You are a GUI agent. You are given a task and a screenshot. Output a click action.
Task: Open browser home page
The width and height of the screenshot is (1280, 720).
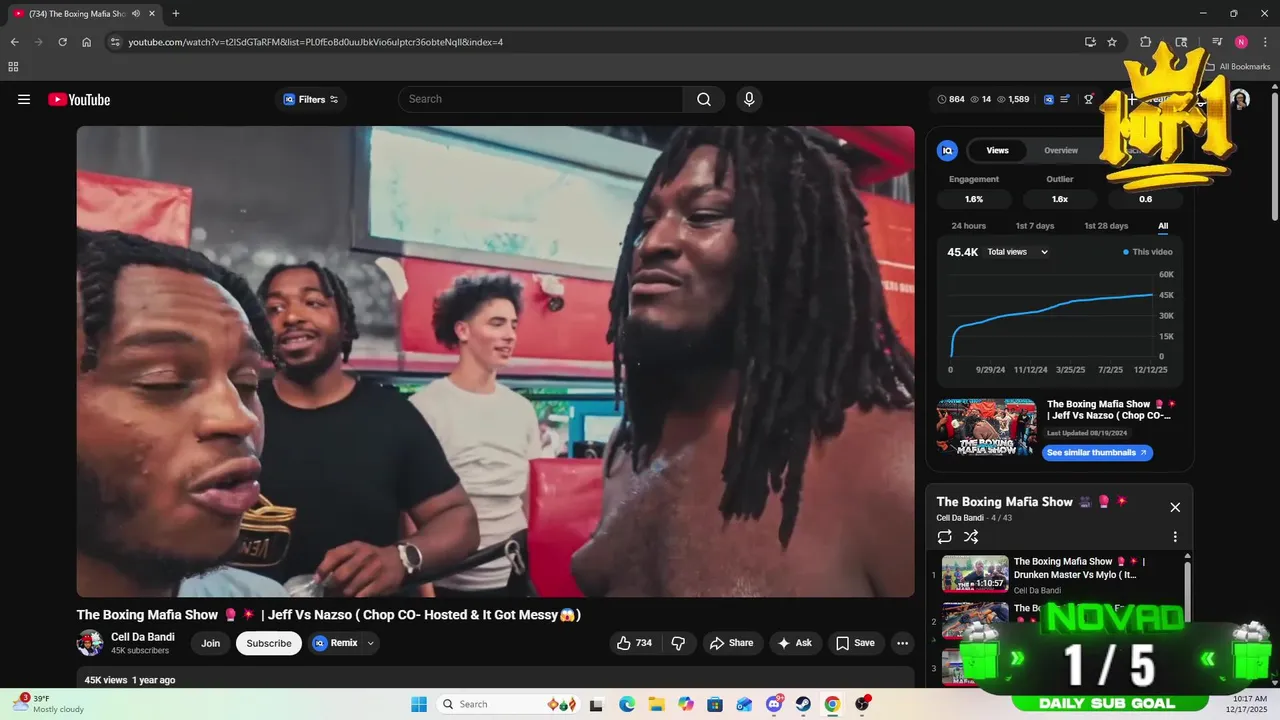[x=87, y=42]
